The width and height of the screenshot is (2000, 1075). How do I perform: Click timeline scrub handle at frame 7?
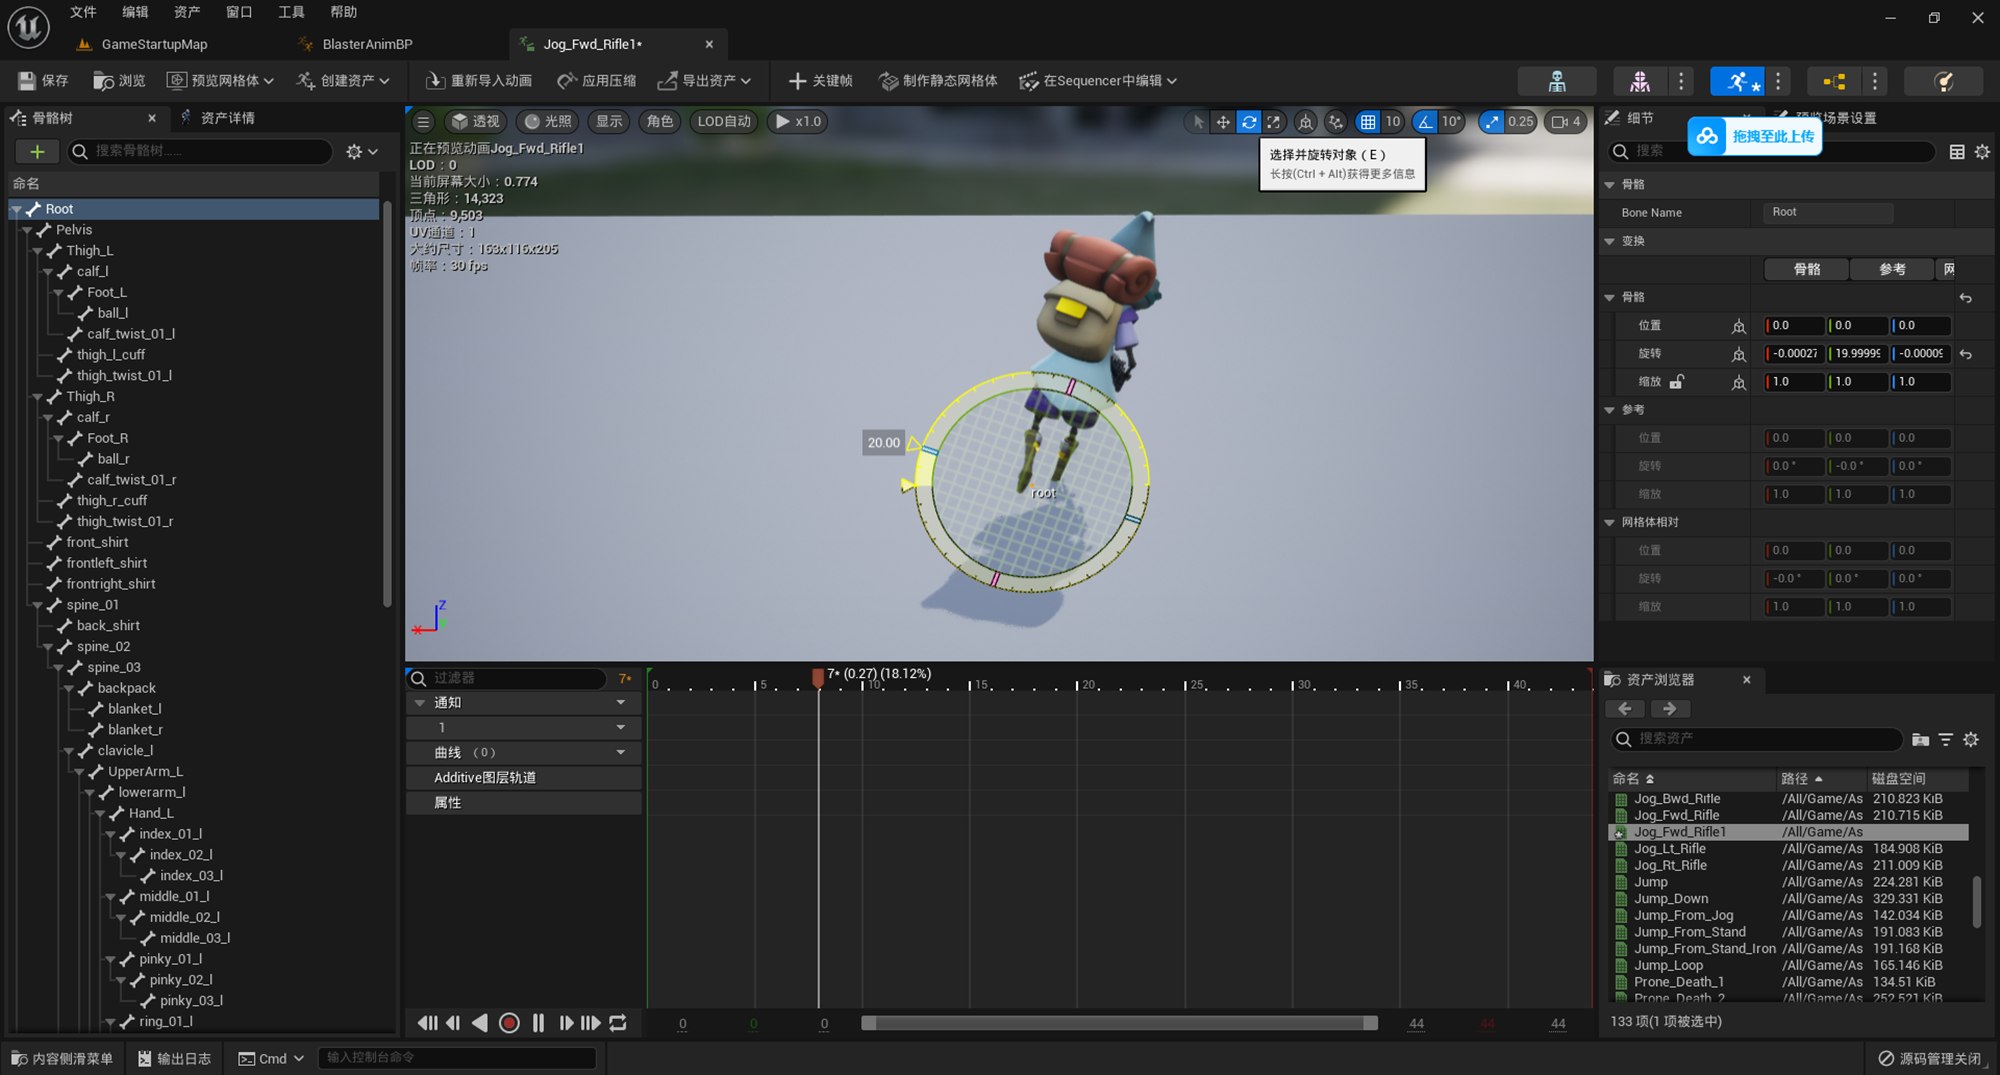point(818,678)
